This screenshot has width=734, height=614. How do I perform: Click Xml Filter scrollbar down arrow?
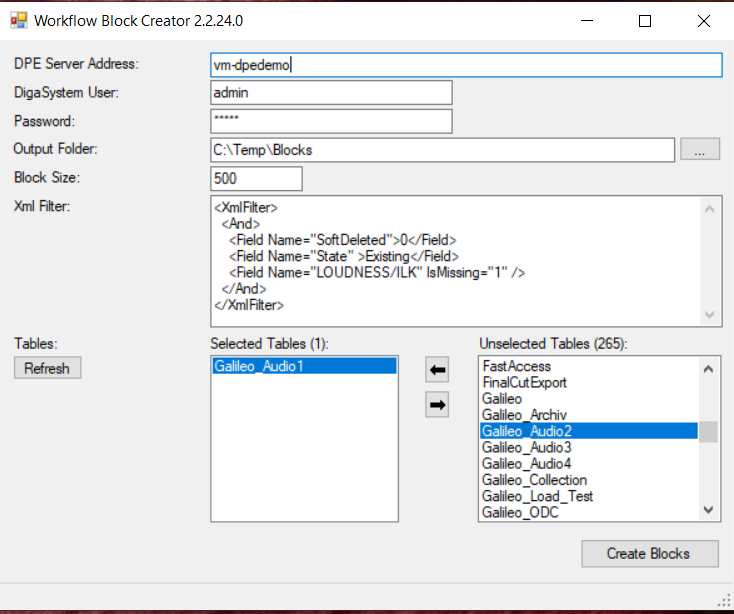tap(709, 315)
